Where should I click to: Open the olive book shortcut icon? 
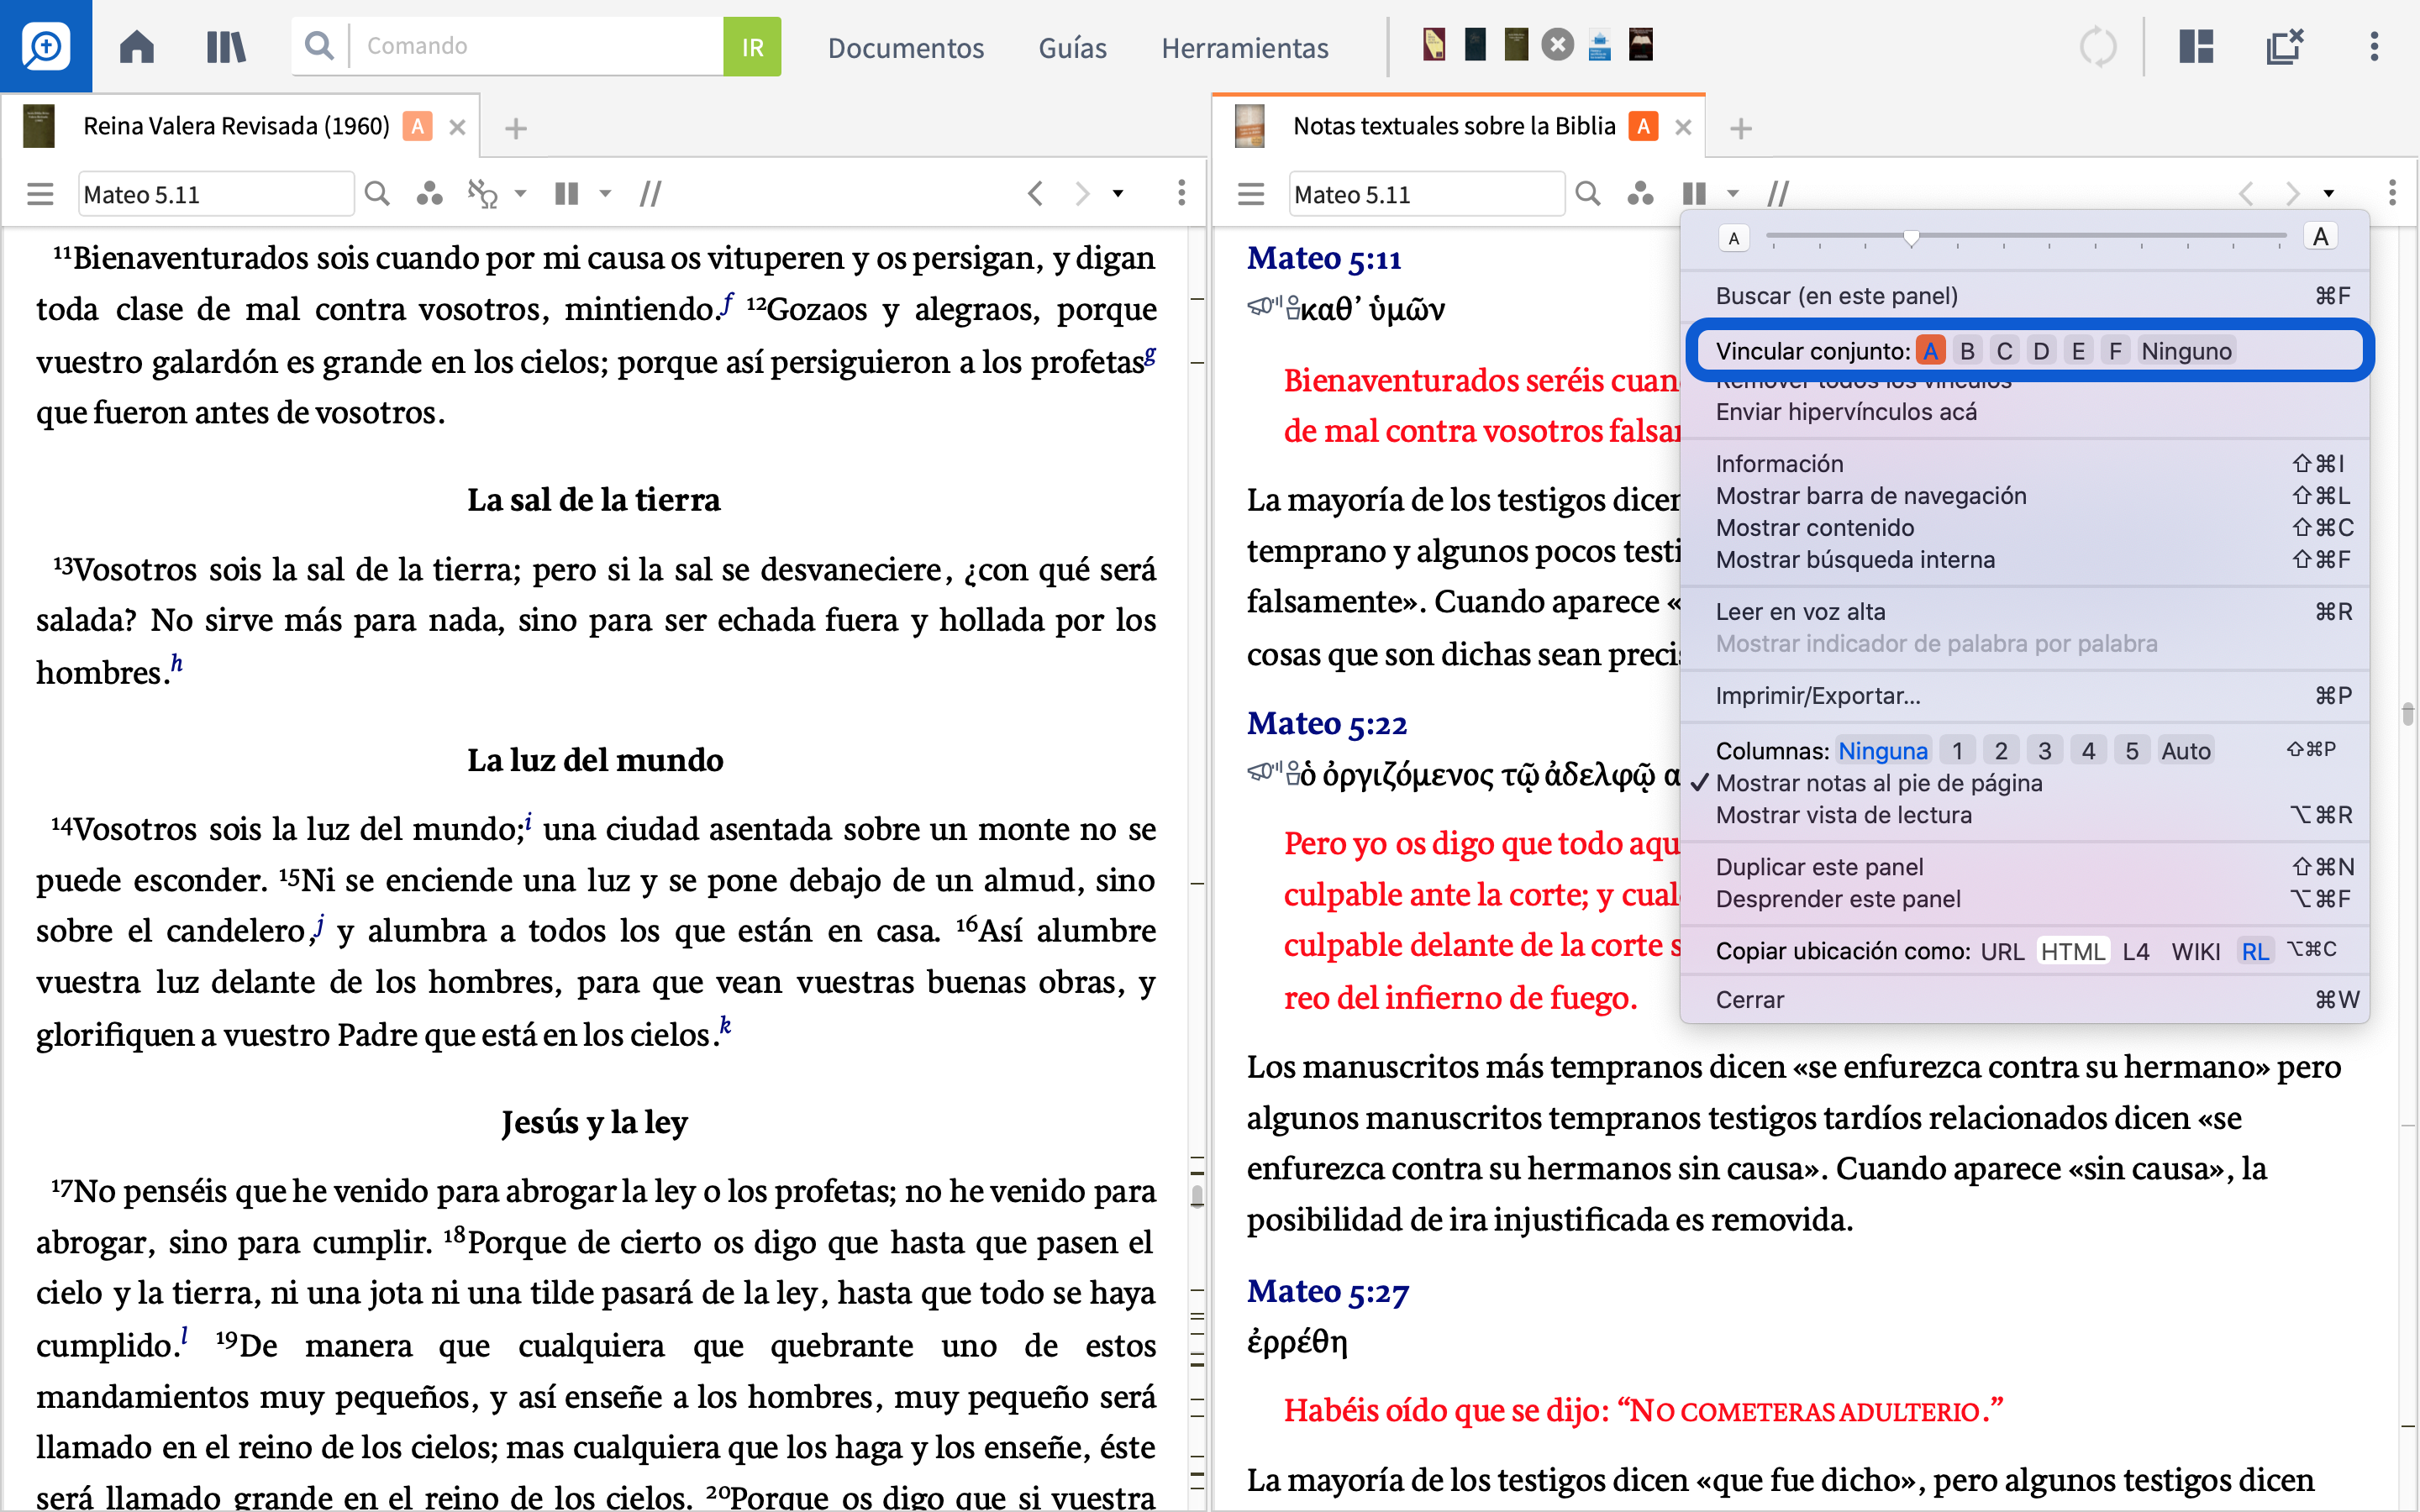(x=1516, y=45)
